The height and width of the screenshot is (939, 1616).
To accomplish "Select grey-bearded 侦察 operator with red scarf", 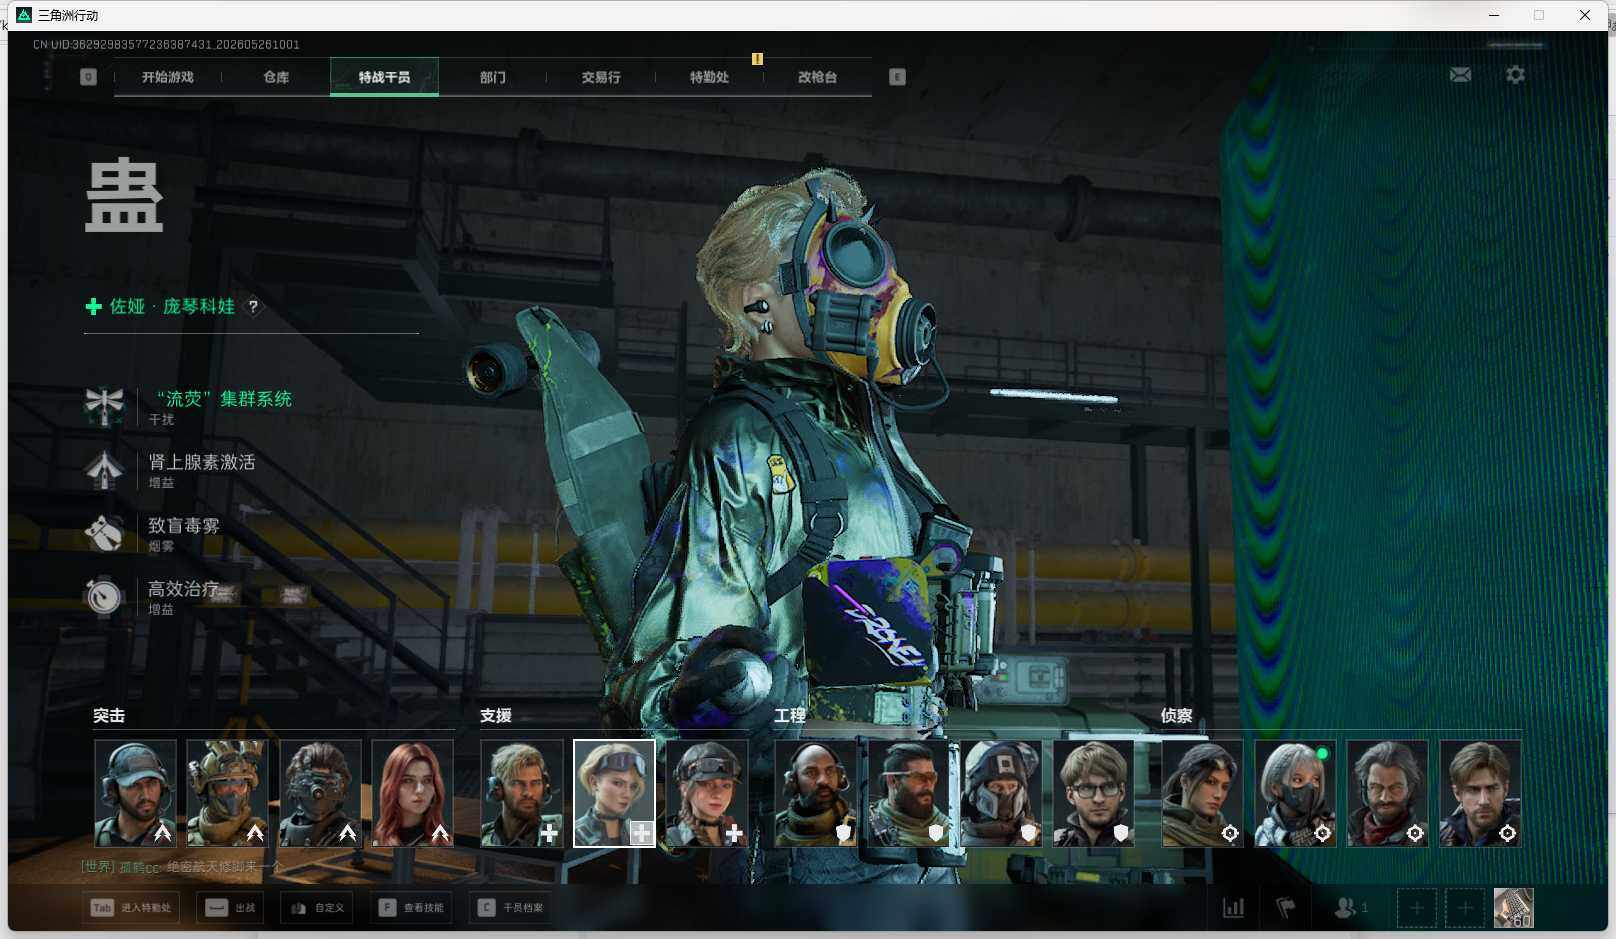I will tap(1387, 793).
